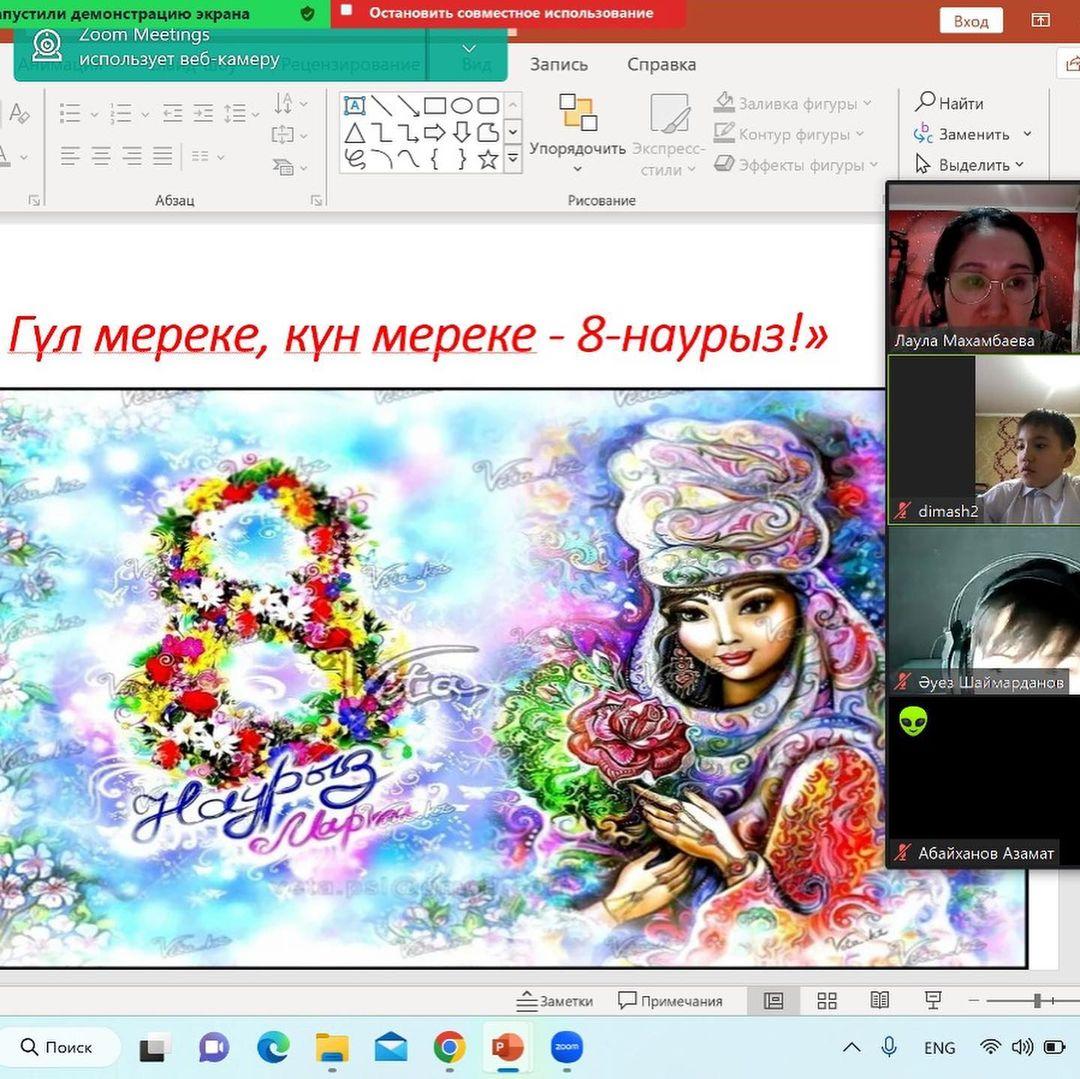Open the Абзац dialog launcher
The height and width of the screenshot is (1079, 1080).
pos(316,200)
